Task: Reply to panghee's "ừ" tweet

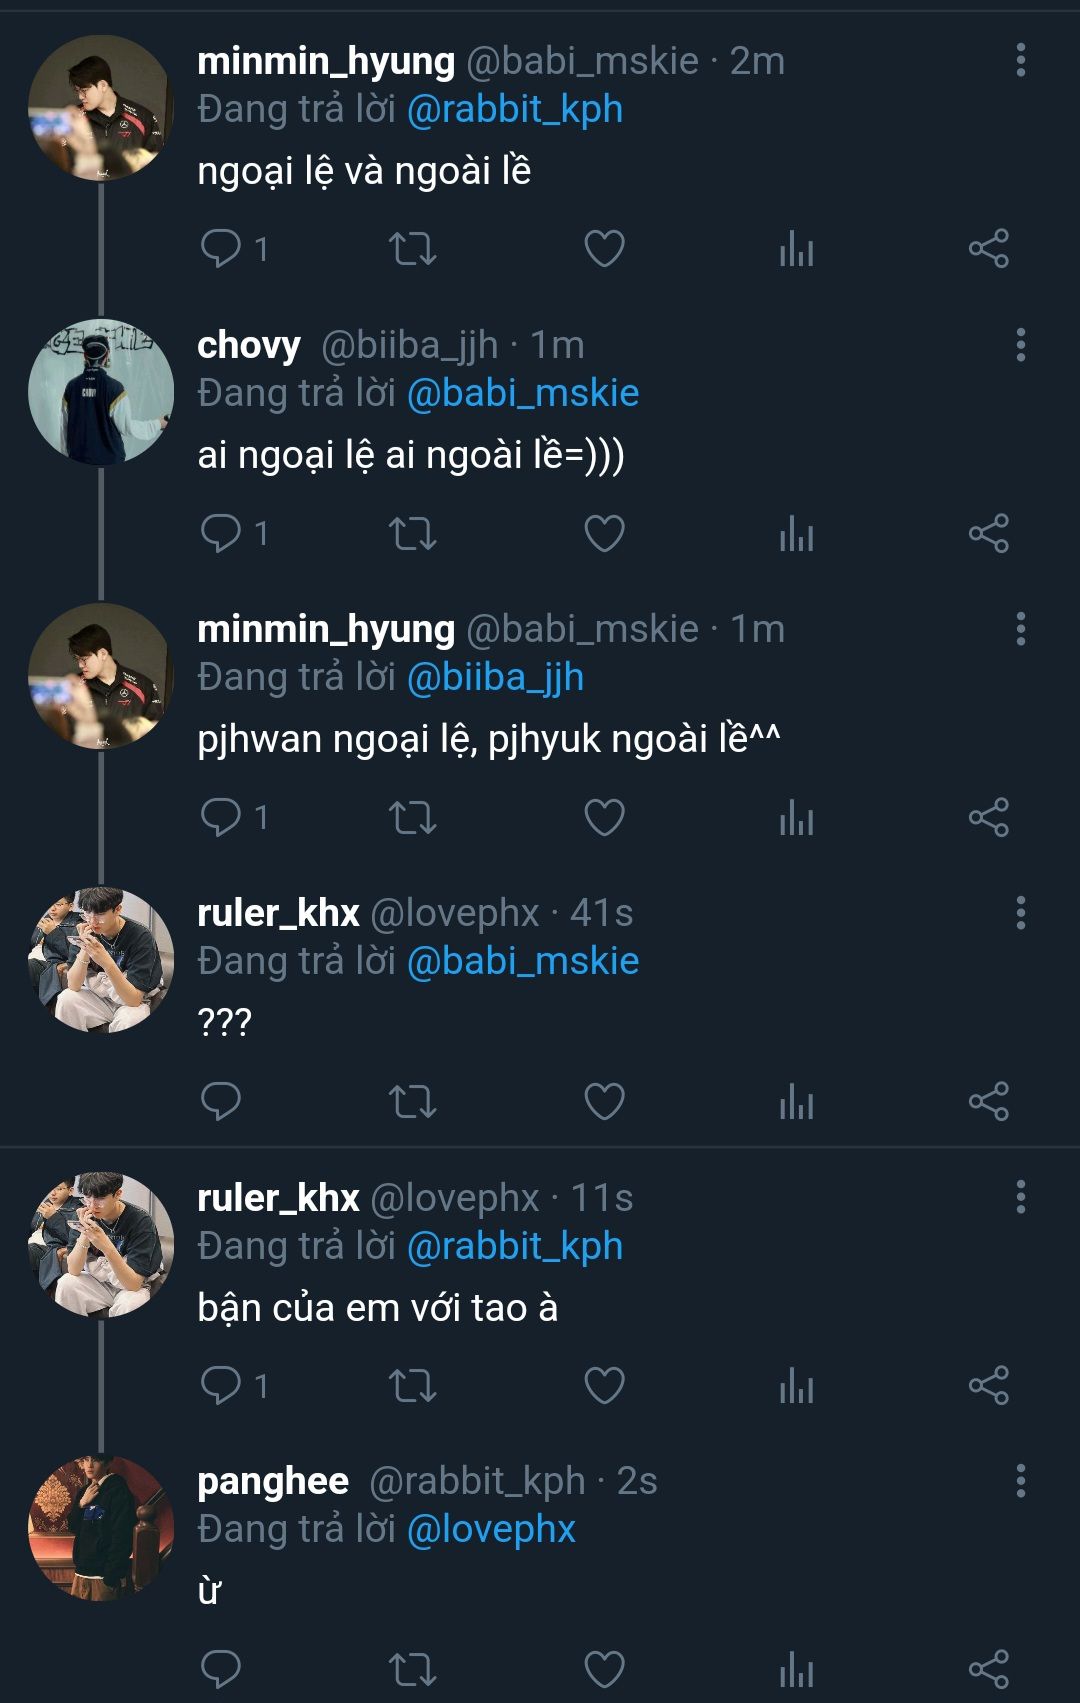Action: pyautogui.click(x=221, y=1669)
